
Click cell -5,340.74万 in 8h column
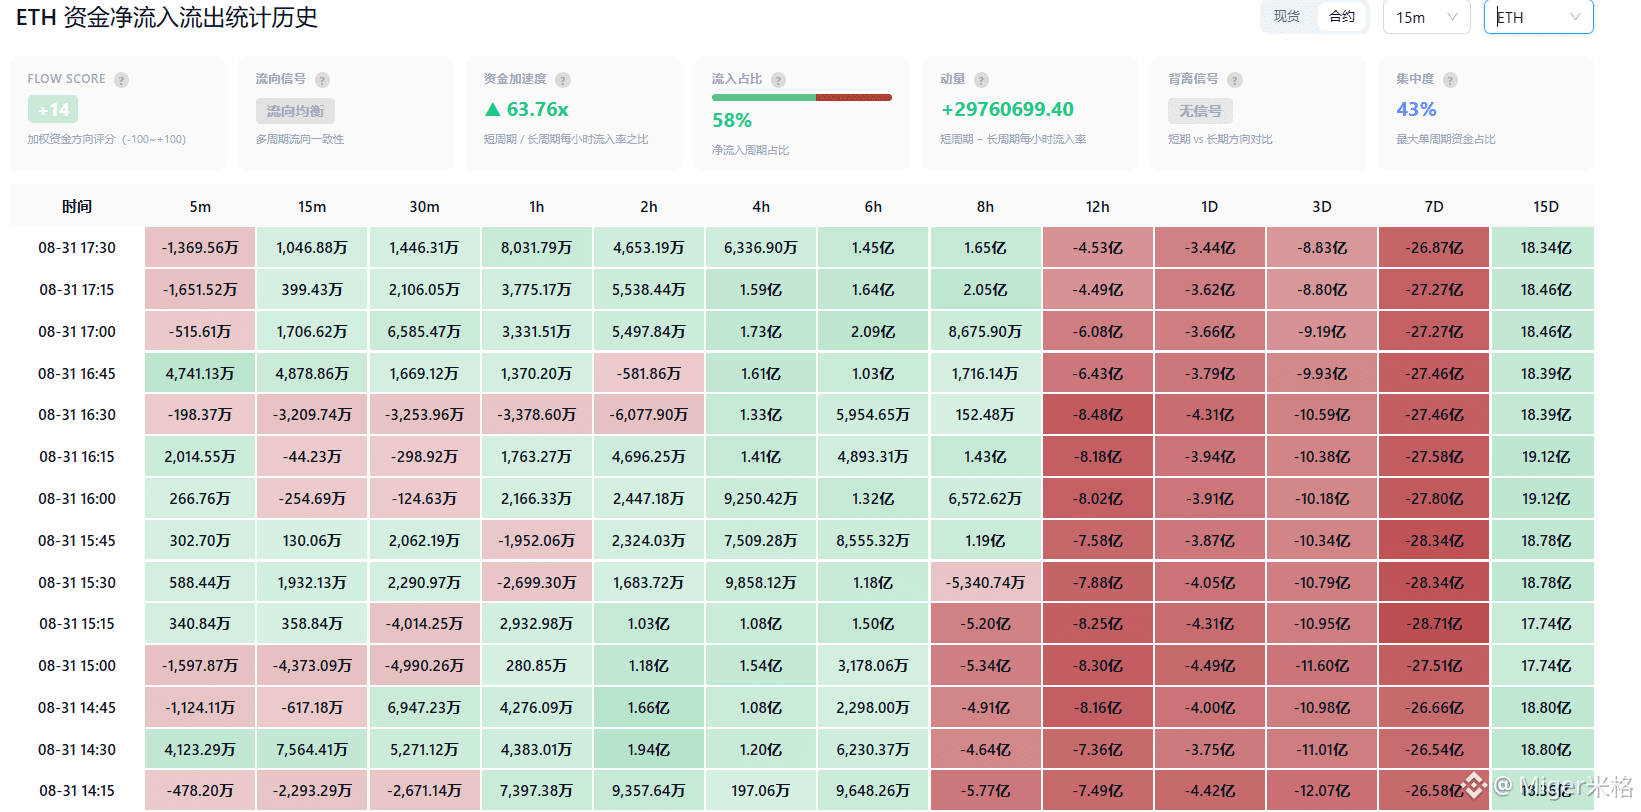[985, 582]
